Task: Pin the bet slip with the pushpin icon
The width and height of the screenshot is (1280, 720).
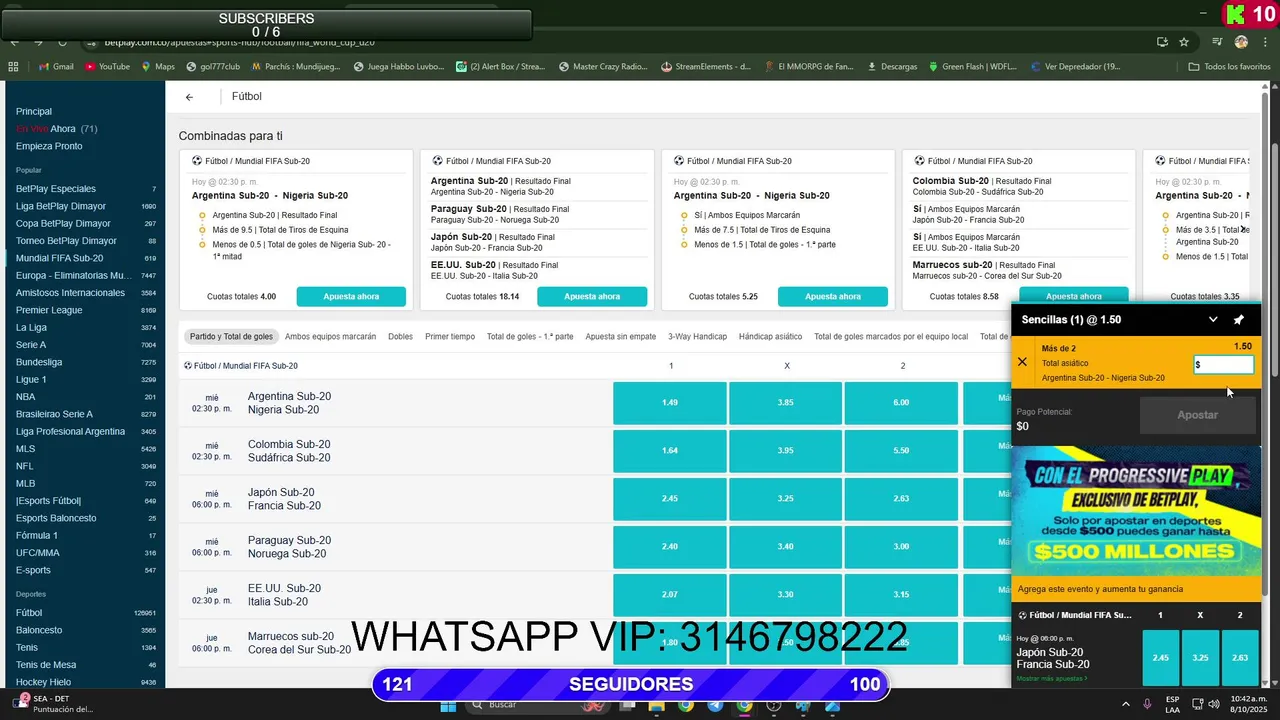Action: click(x=1239, y=320)
